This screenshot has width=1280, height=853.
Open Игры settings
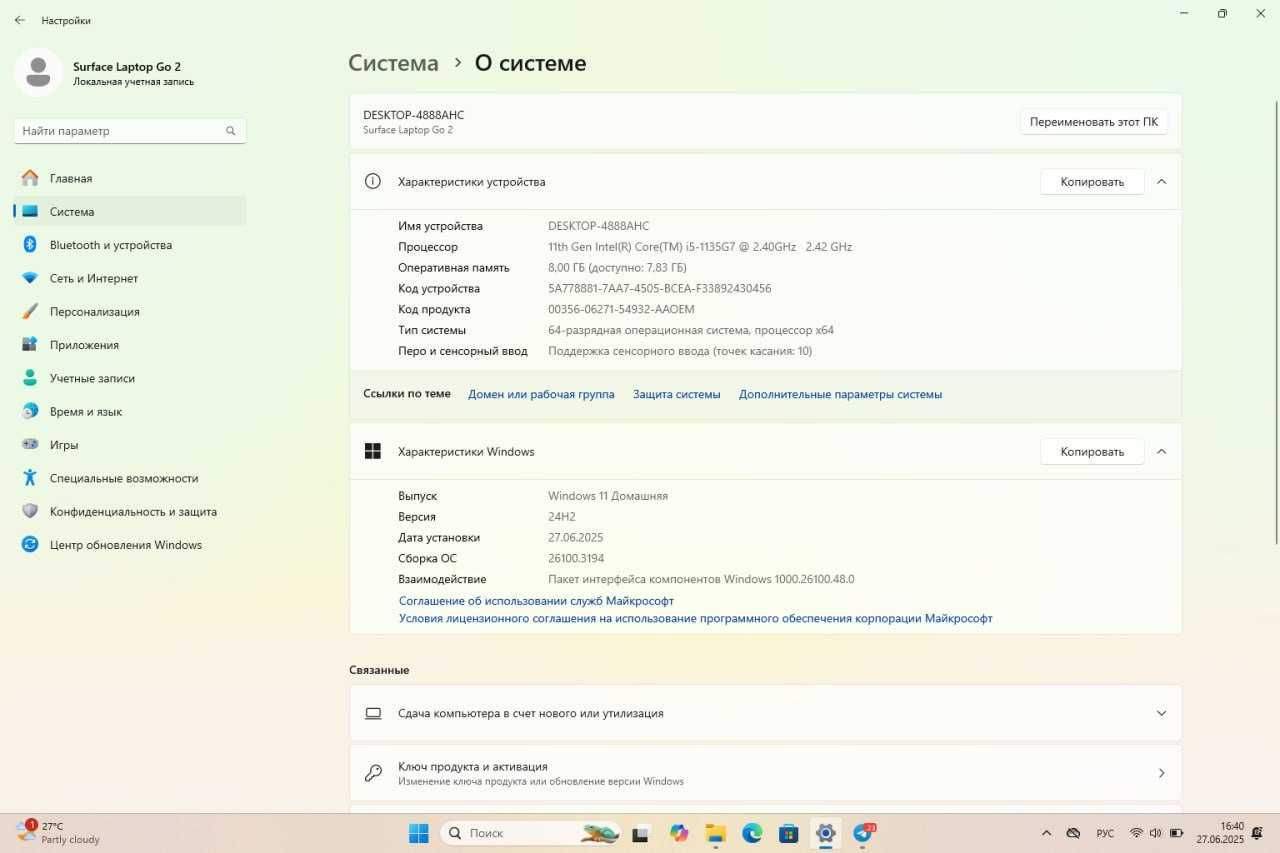coord(130,445)
